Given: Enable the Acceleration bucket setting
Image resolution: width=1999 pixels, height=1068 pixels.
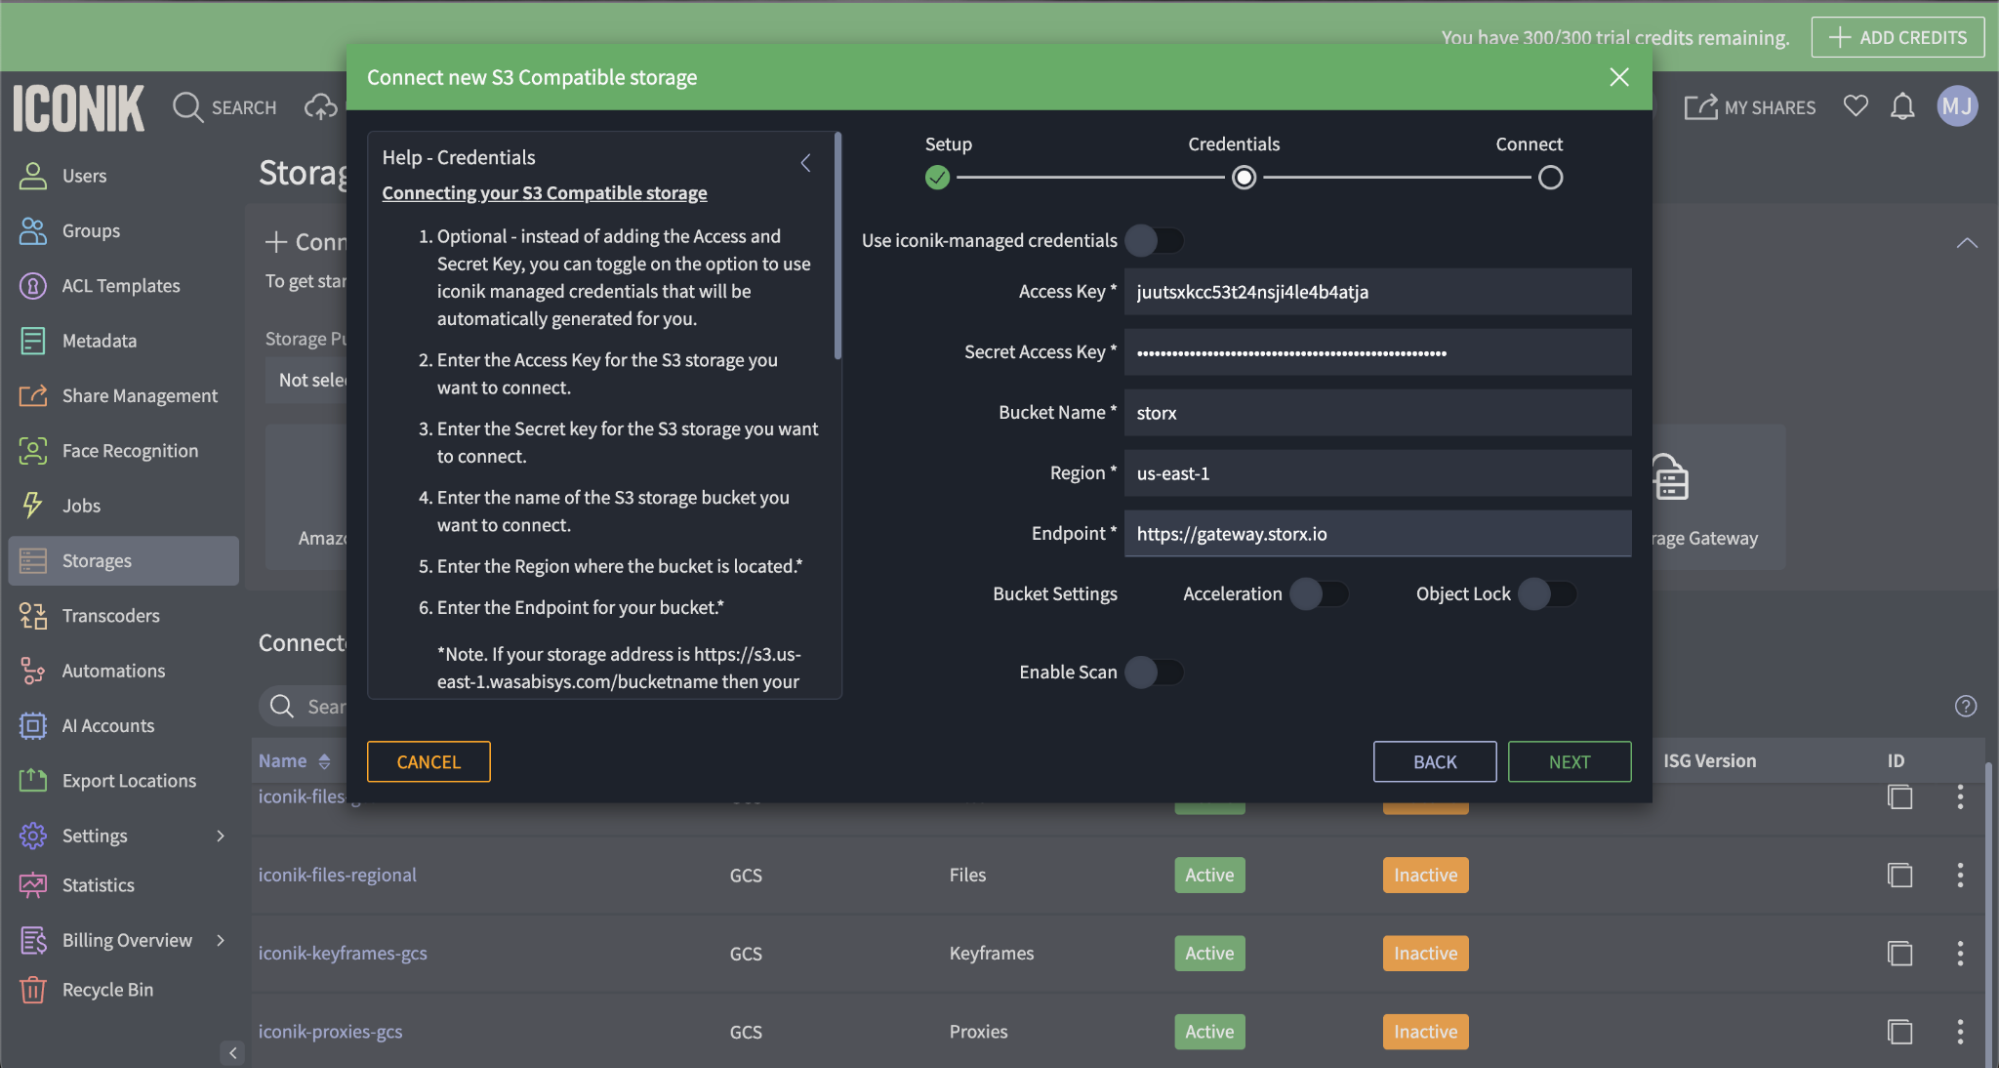Looking at the screenshot, I should click(1319, 594).
